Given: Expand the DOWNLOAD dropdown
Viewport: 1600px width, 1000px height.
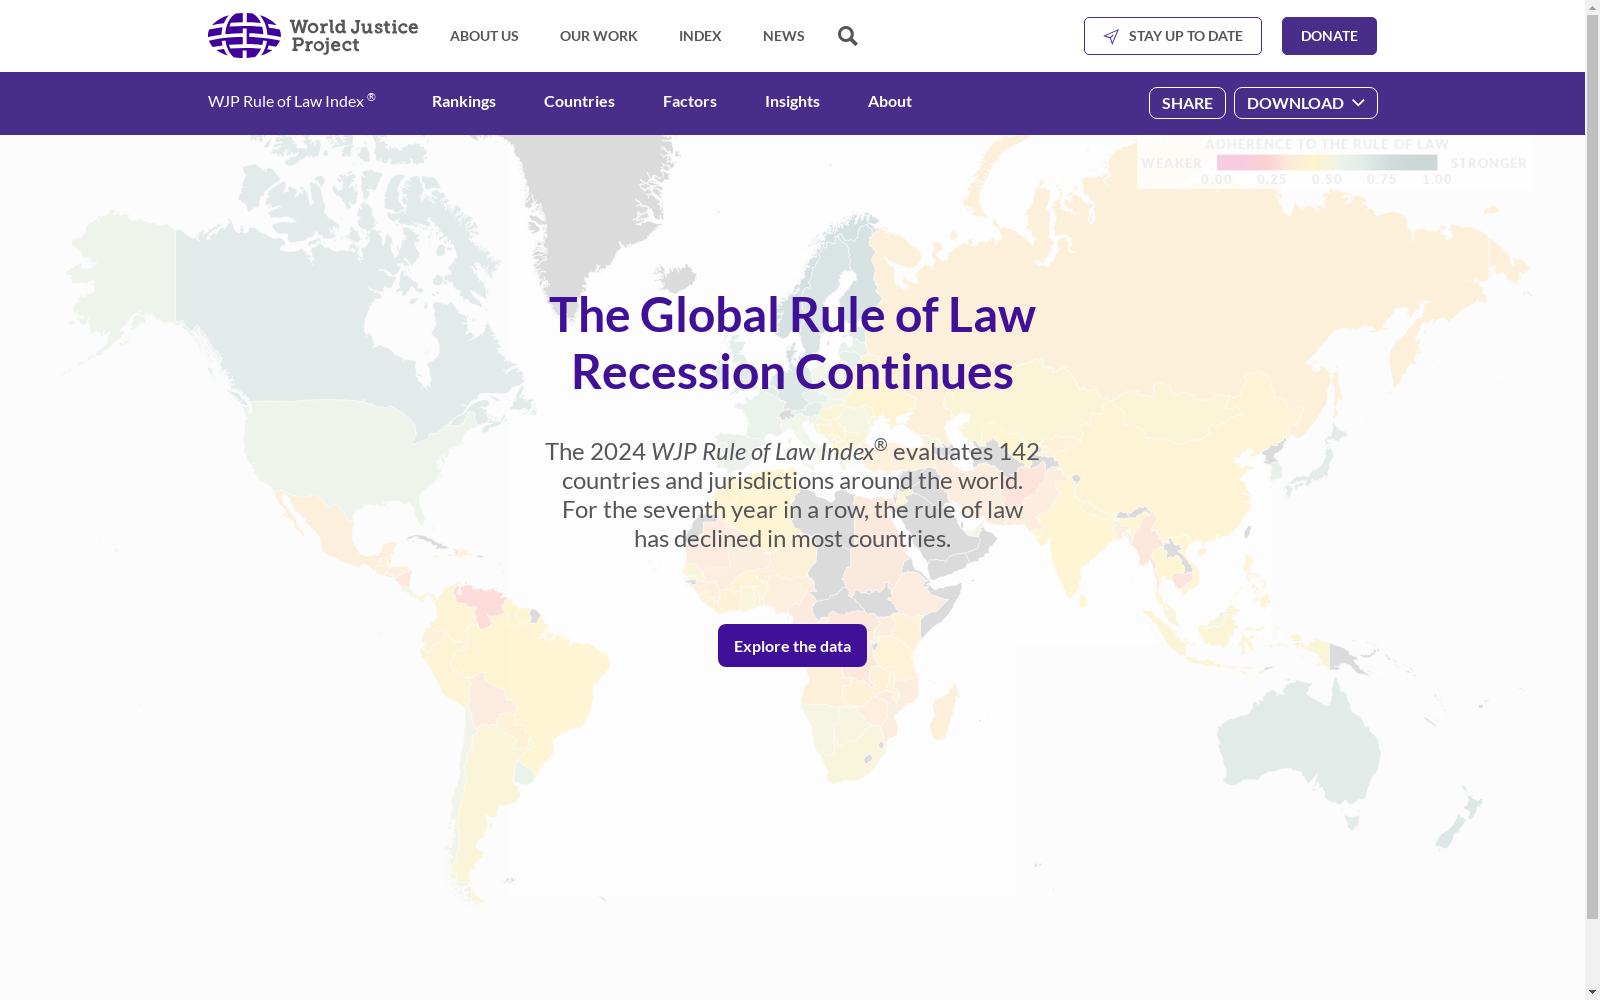Looking at the screenshot, I should 1306,103.
